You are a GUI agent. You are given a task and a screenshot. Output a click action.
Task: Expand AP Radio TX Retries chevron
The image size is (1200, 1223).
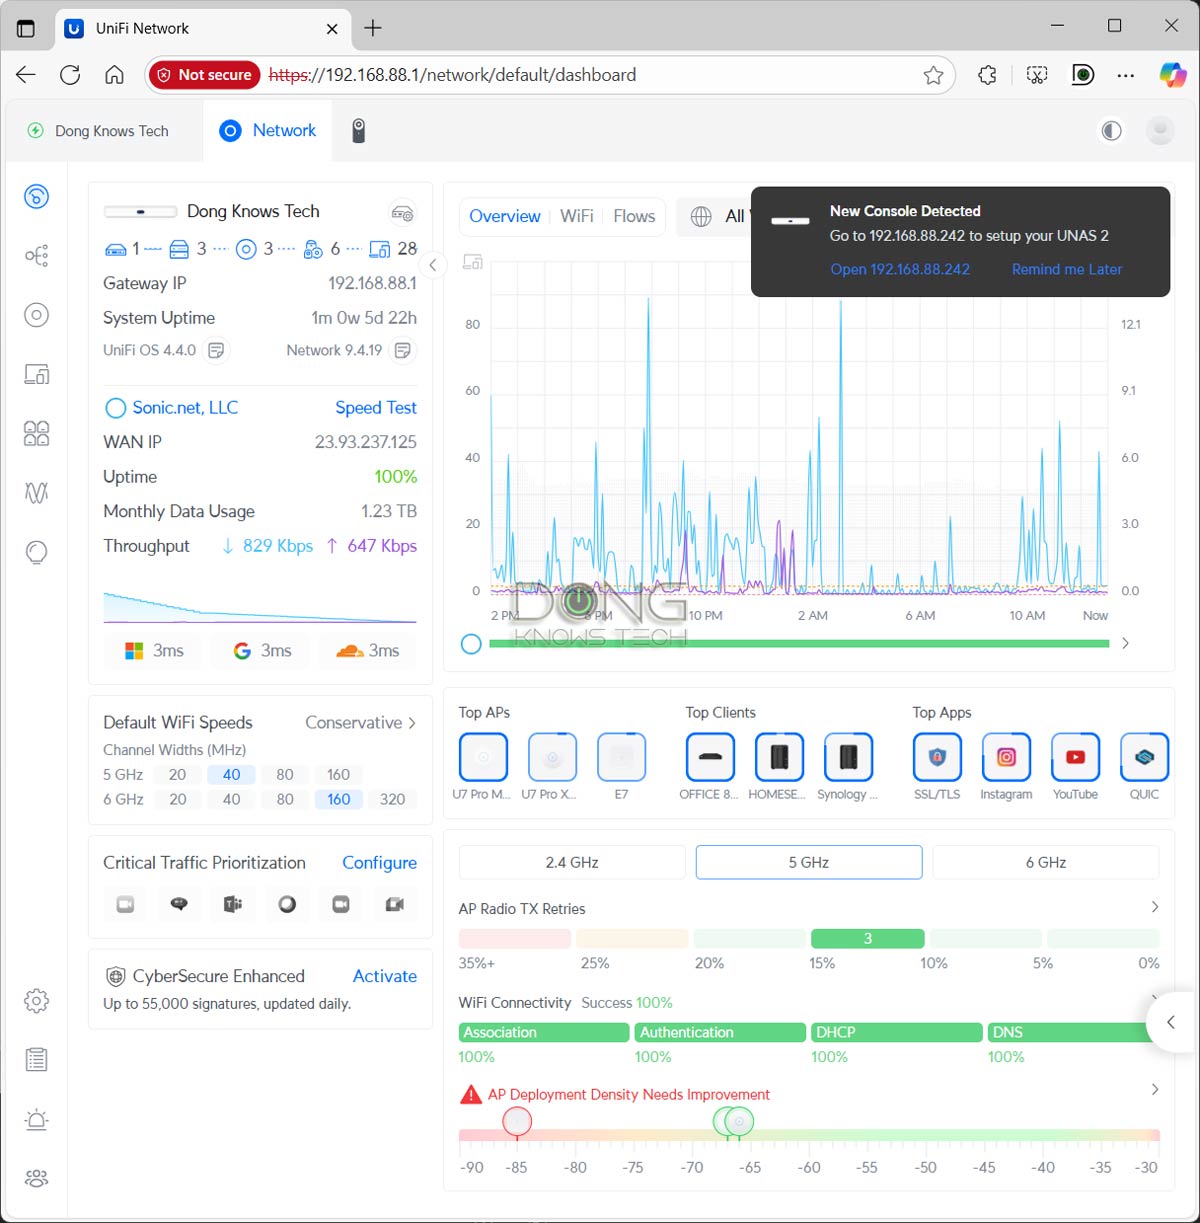click(x=1155, y=907)
